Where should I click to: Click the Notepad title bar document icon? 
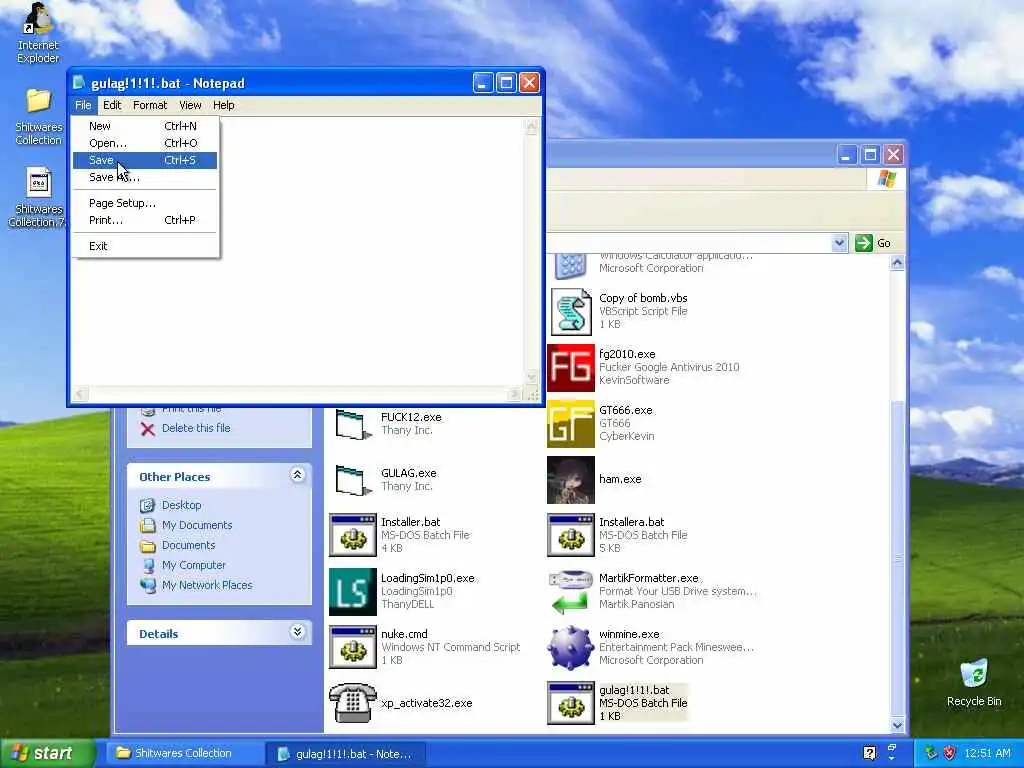coord(79,83)
